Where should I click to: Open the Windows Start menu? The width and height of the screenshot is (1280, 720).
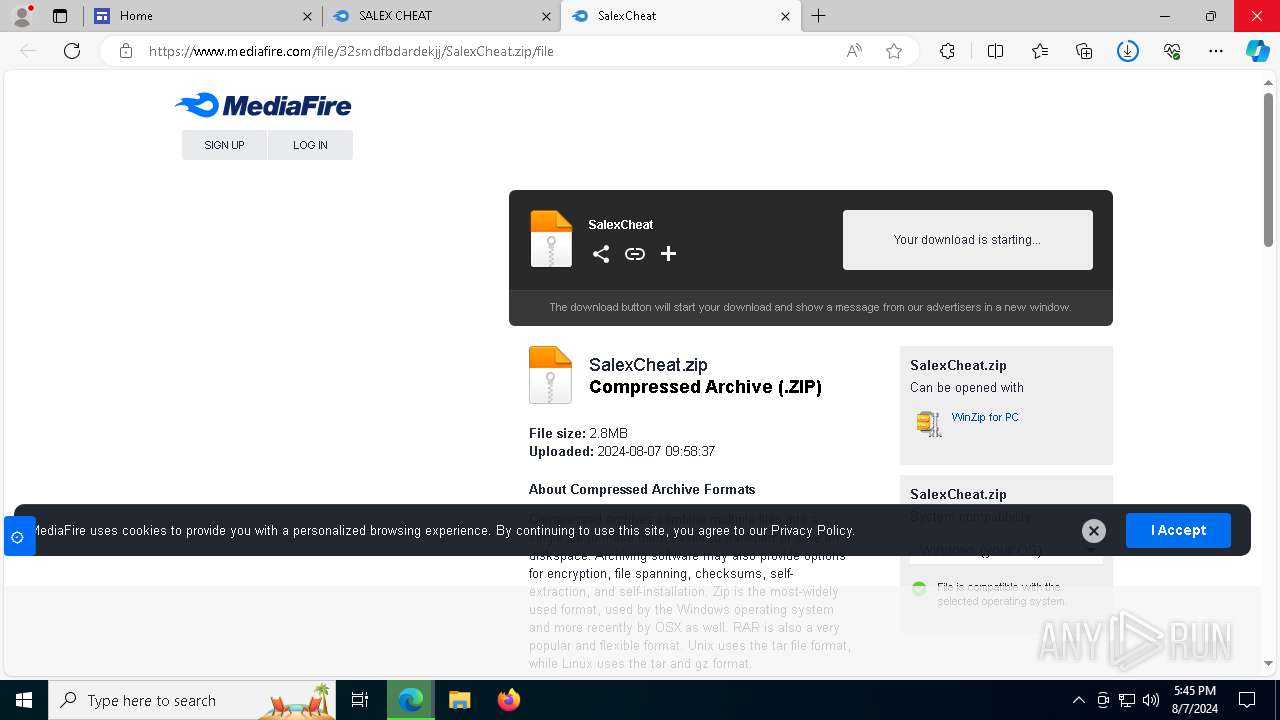point(24,700)
